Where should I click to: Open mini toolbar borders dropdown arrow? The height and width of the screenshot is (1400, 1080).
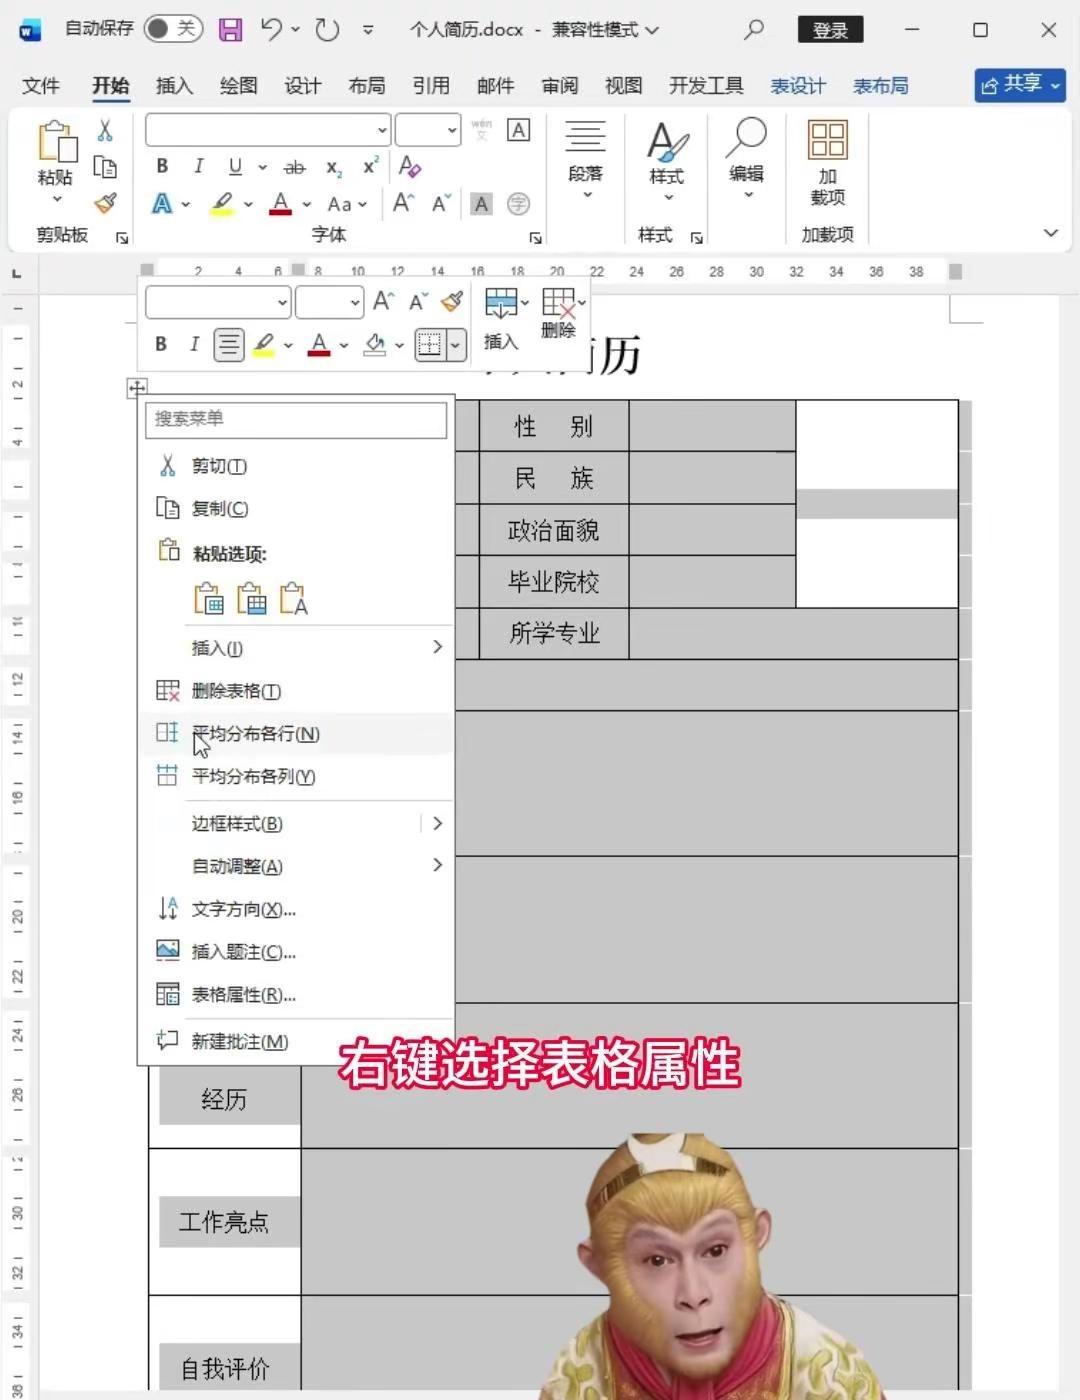click(x=456, y=345)
